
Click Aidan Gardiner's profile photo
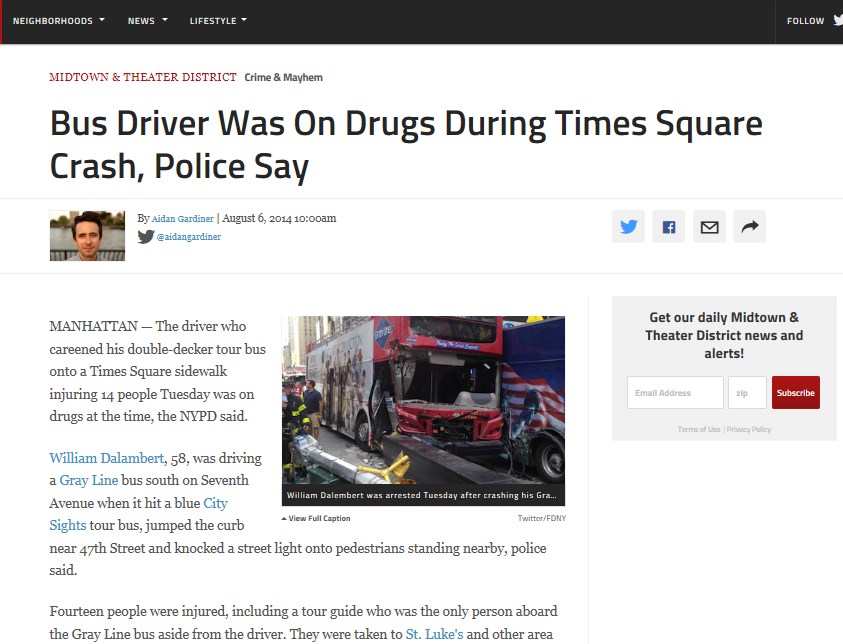coord(87,236)
